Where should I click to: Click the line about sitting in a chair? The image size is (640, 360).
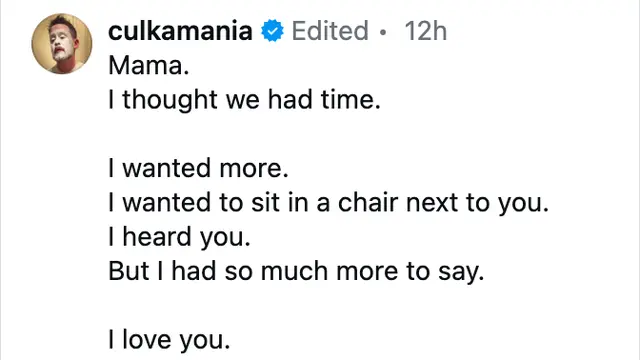[329, 203]
